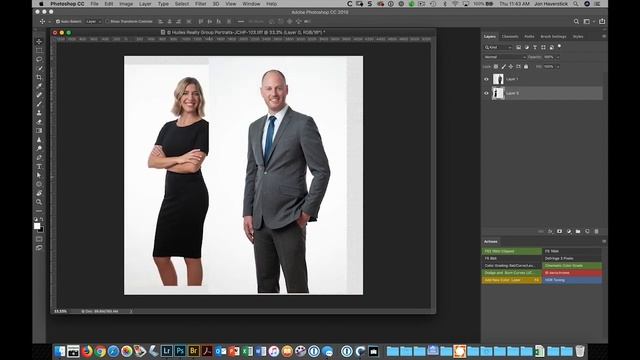Toggle lock image pixels brush icon
This screenshot has height=360, width=640.
coord(503,67)
